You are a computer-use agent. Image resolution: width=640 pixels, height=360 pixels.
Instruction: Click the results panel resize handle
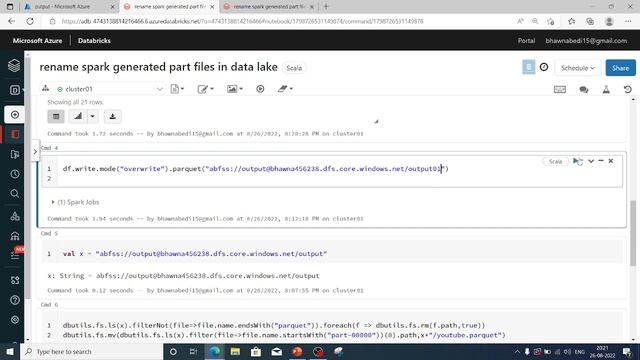click(x=376, y=121)
